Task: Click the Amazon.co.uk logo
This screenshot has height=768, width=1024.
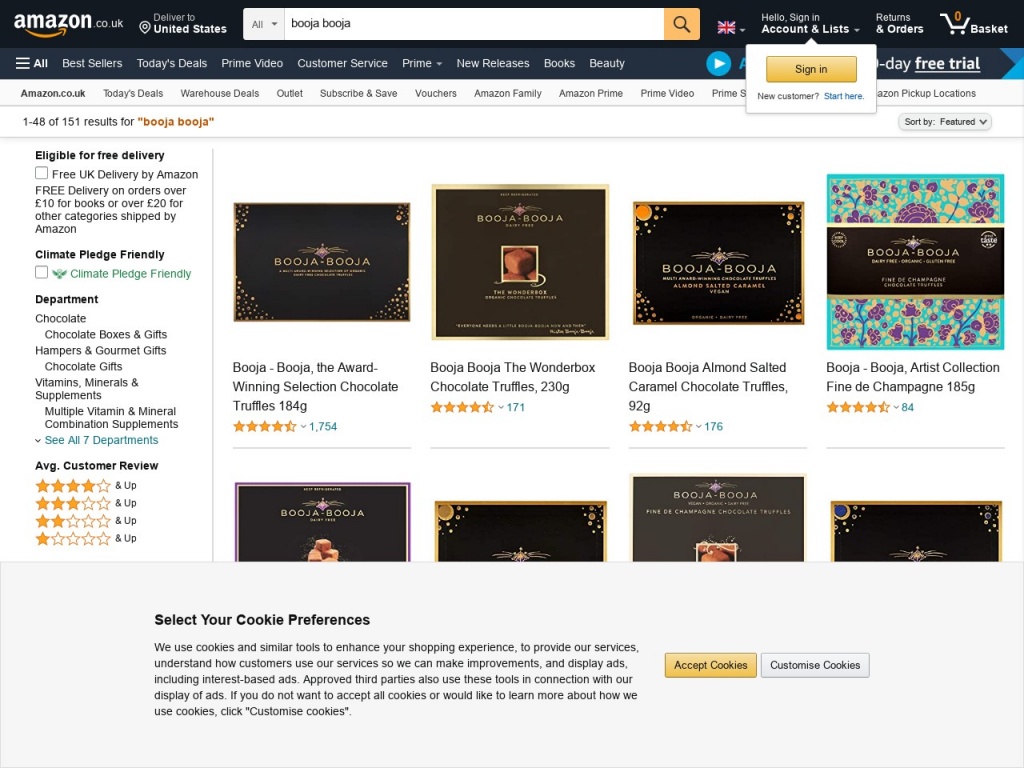Action: point(68,24)
